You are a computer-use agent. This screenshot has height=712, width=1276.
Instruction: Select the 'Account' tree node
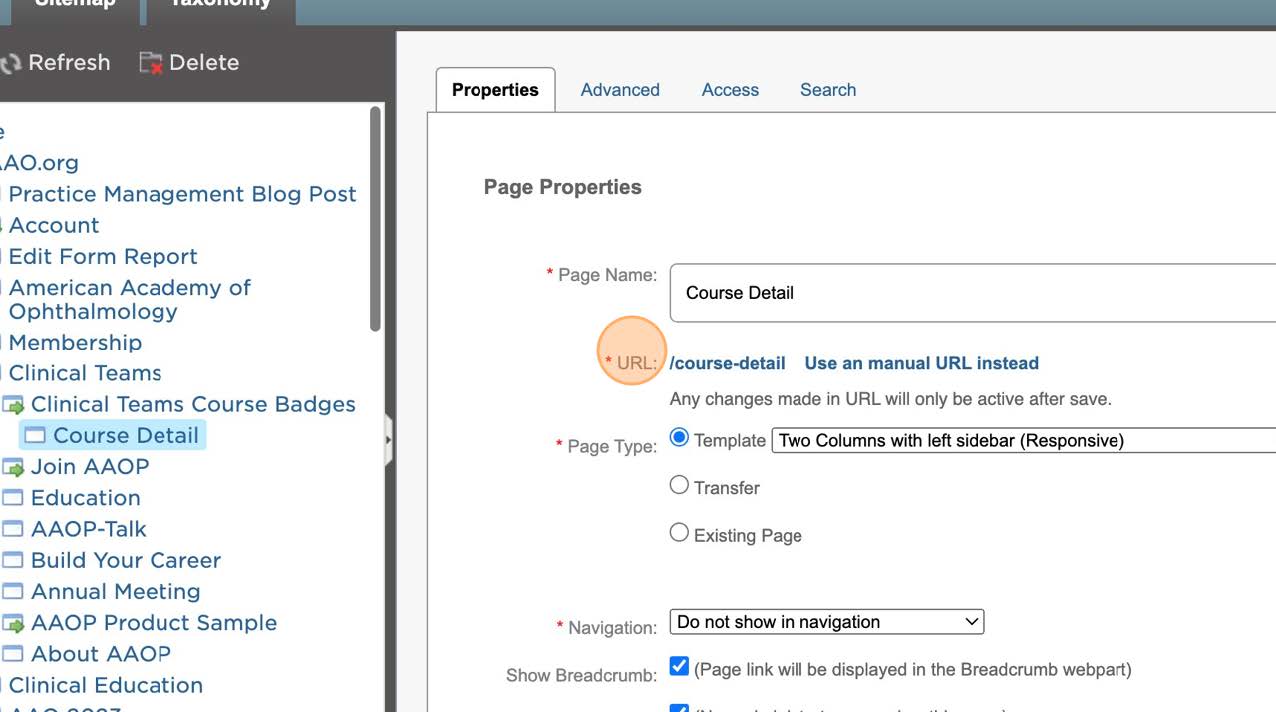pyautogui.click(x=54, y=225)
